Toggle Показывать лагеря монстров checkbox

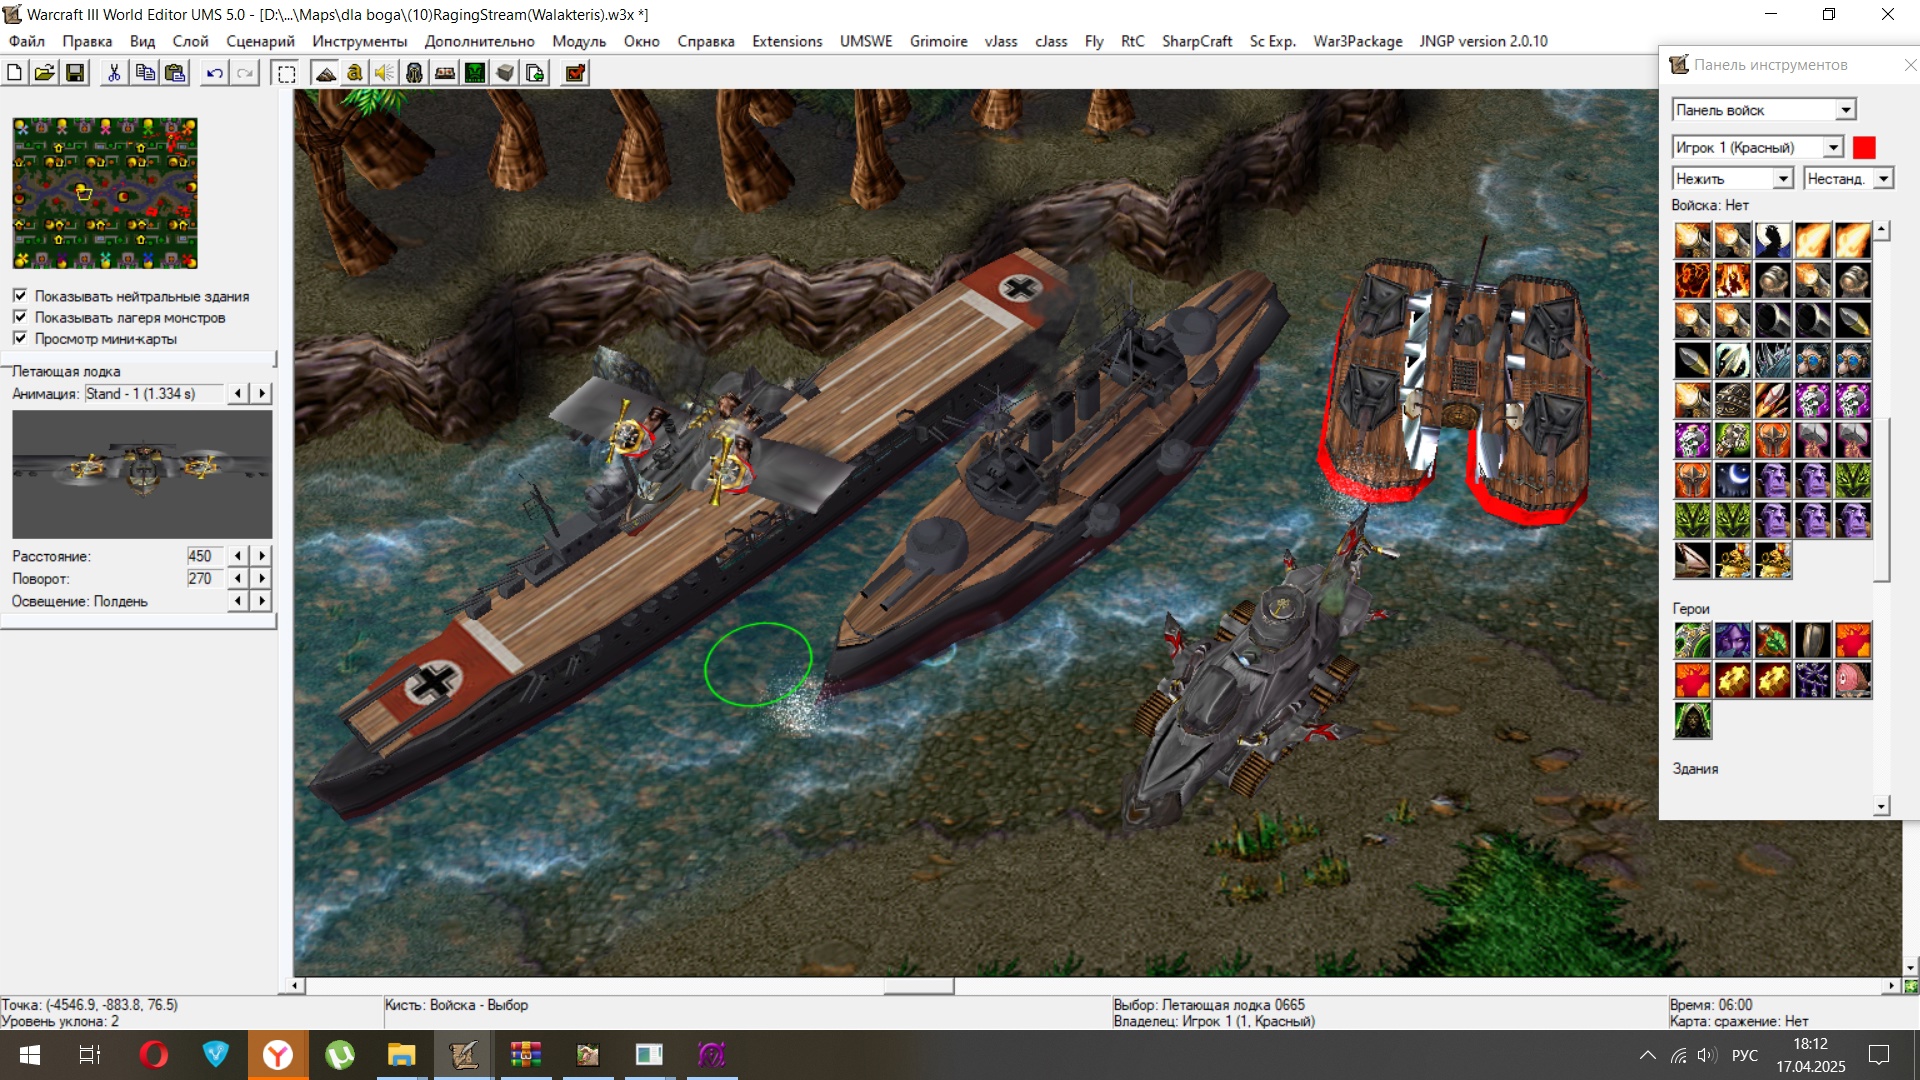pos(20,317)
